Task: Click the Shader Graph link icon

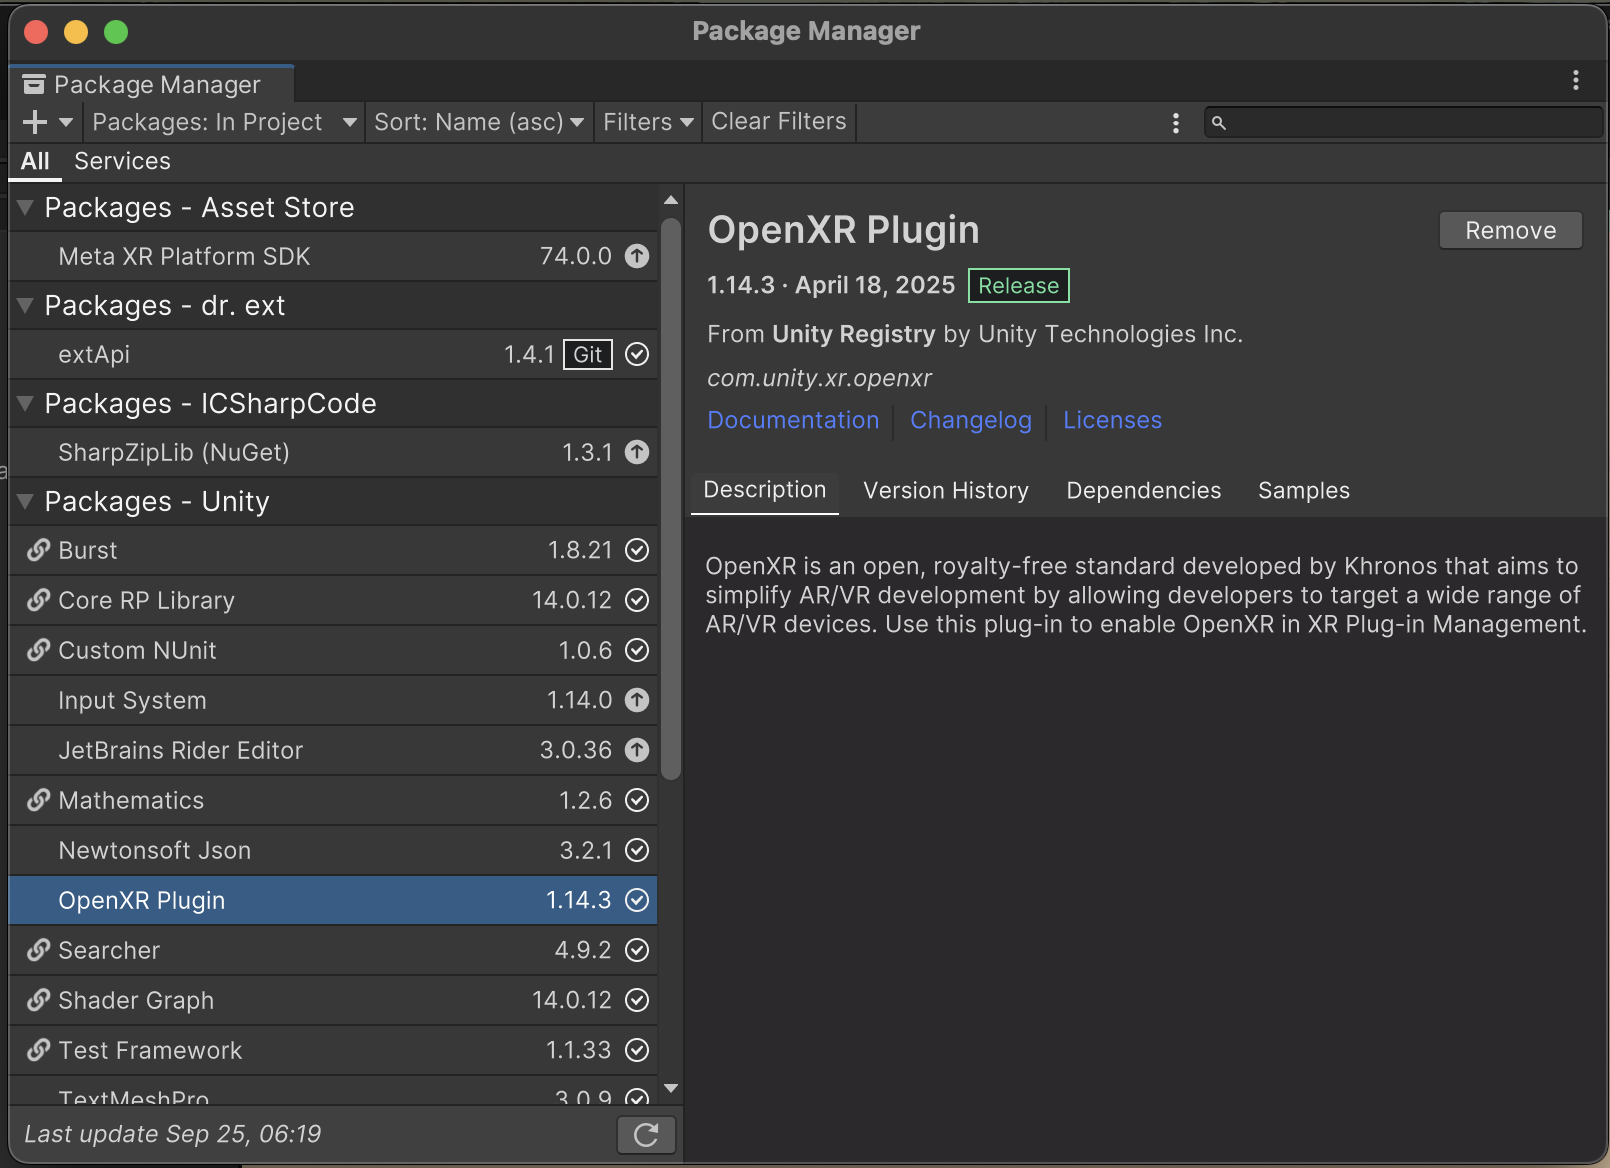Action: click(x=38, y=1000)
